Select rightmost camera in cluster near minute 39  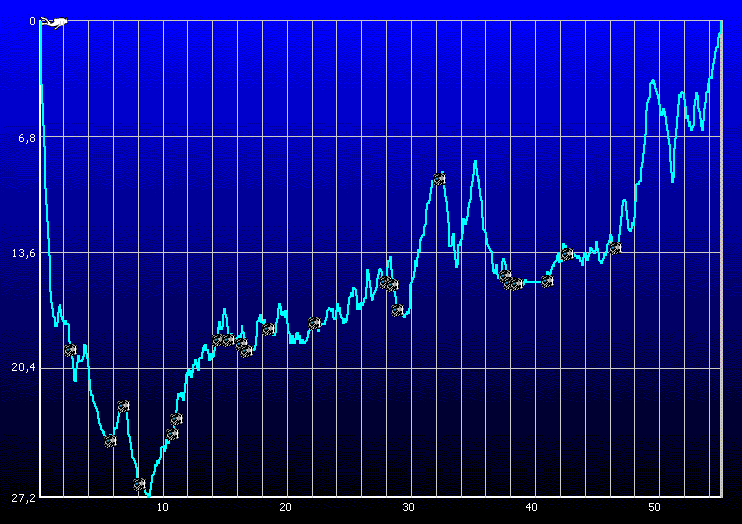[518, 284]
